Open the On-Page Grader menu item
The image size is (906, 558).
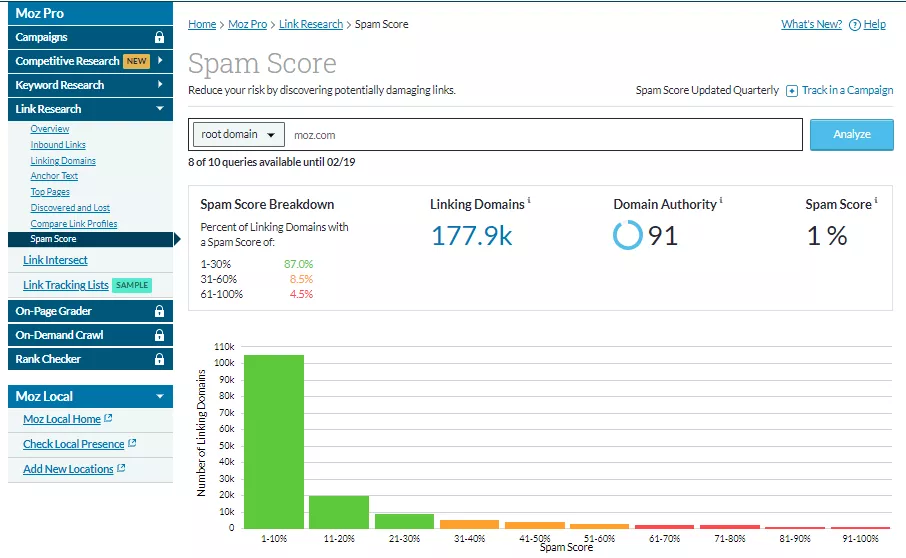90,311
